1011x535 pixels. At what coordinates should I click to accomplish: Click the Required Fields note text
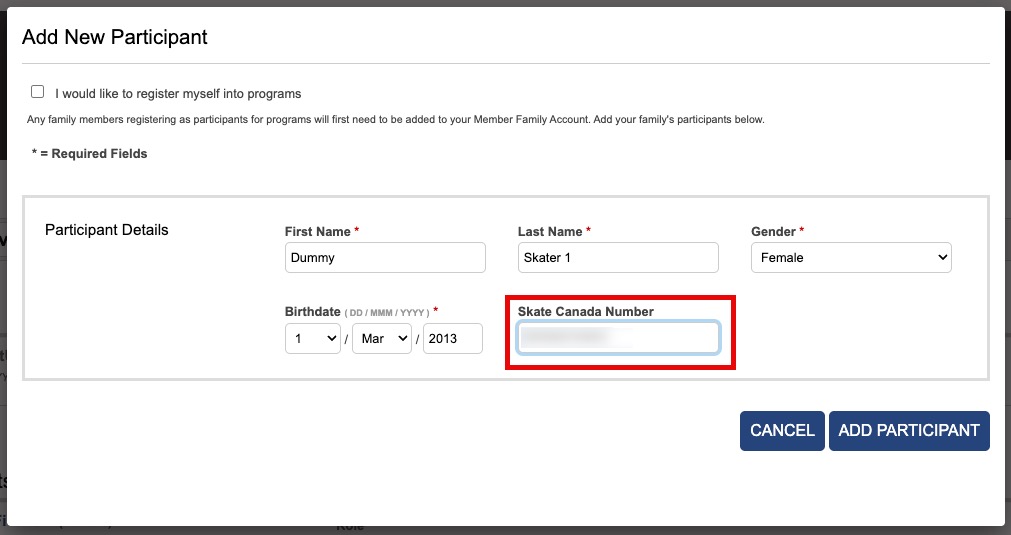pyautogui.click(x=90, y=153)
